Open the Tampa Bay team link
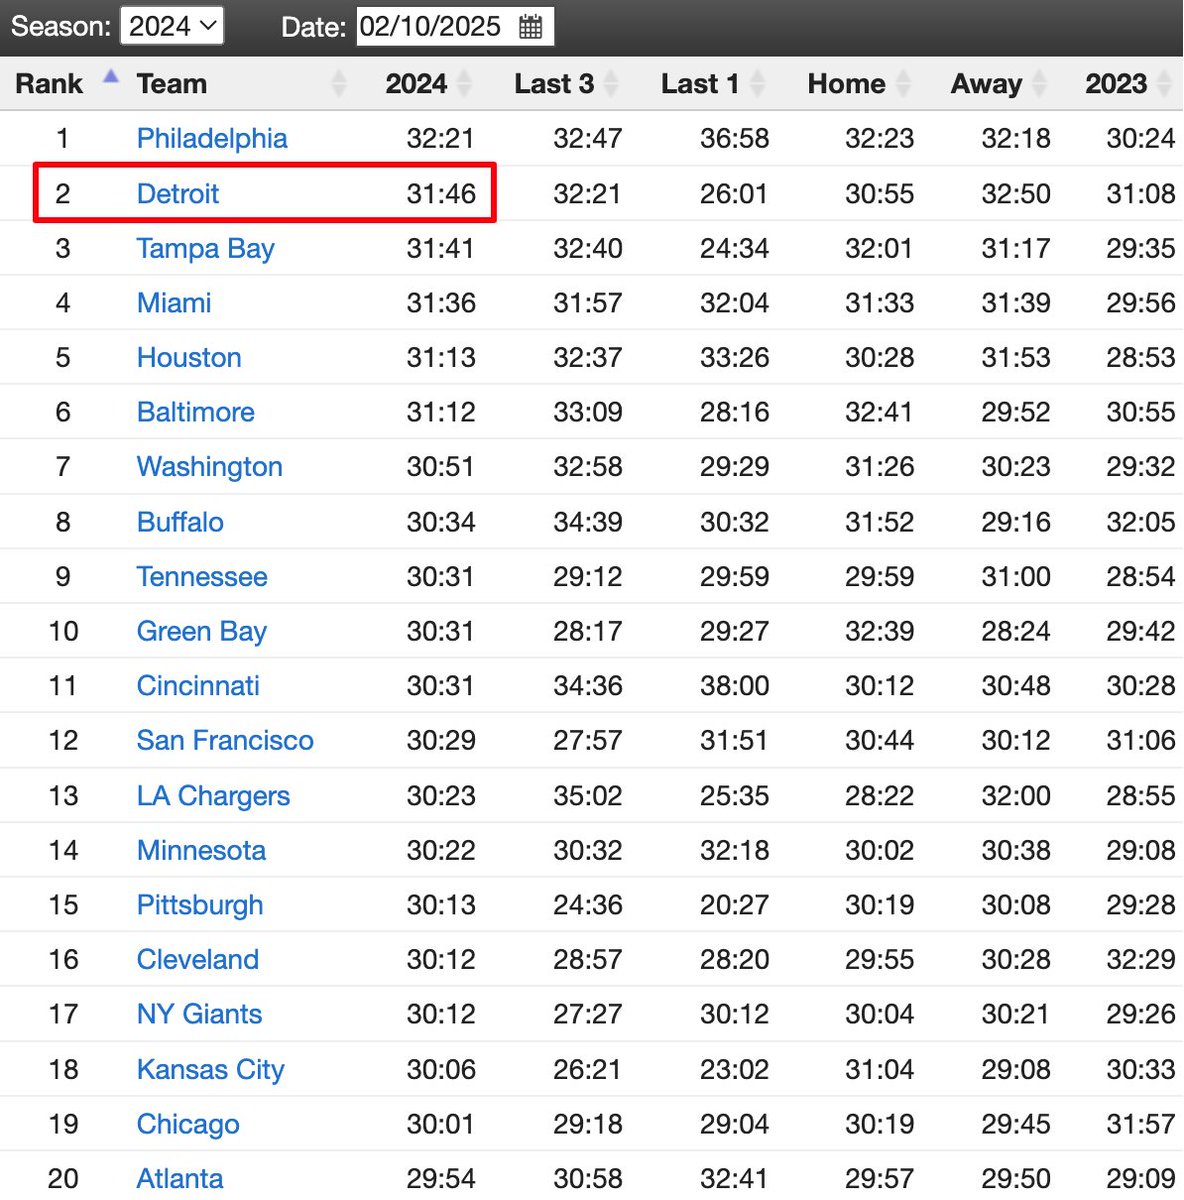Image resolution: width=1184 pixels, height=1200 pixels. (205, 248)
